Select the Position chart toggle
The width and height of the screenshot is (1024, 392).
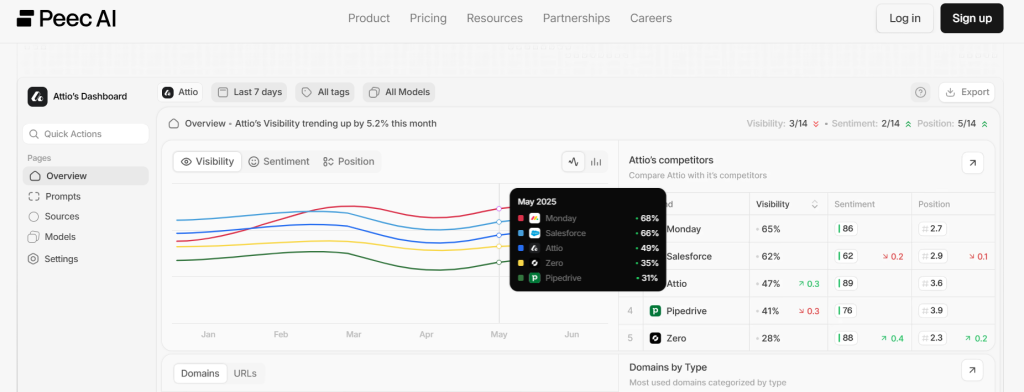coord(349,161)
